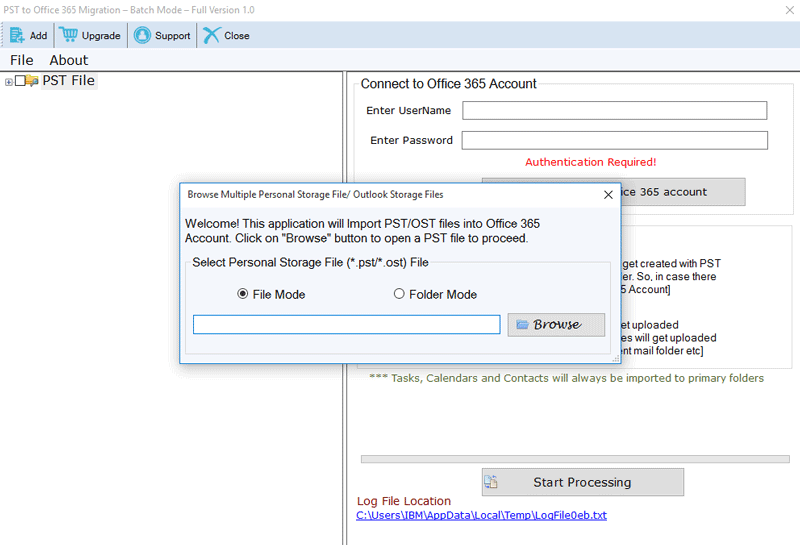This screenshot has height=545, width=800.
Task: Click the Authentication Required! message
Action: click(x=591, y=162)
